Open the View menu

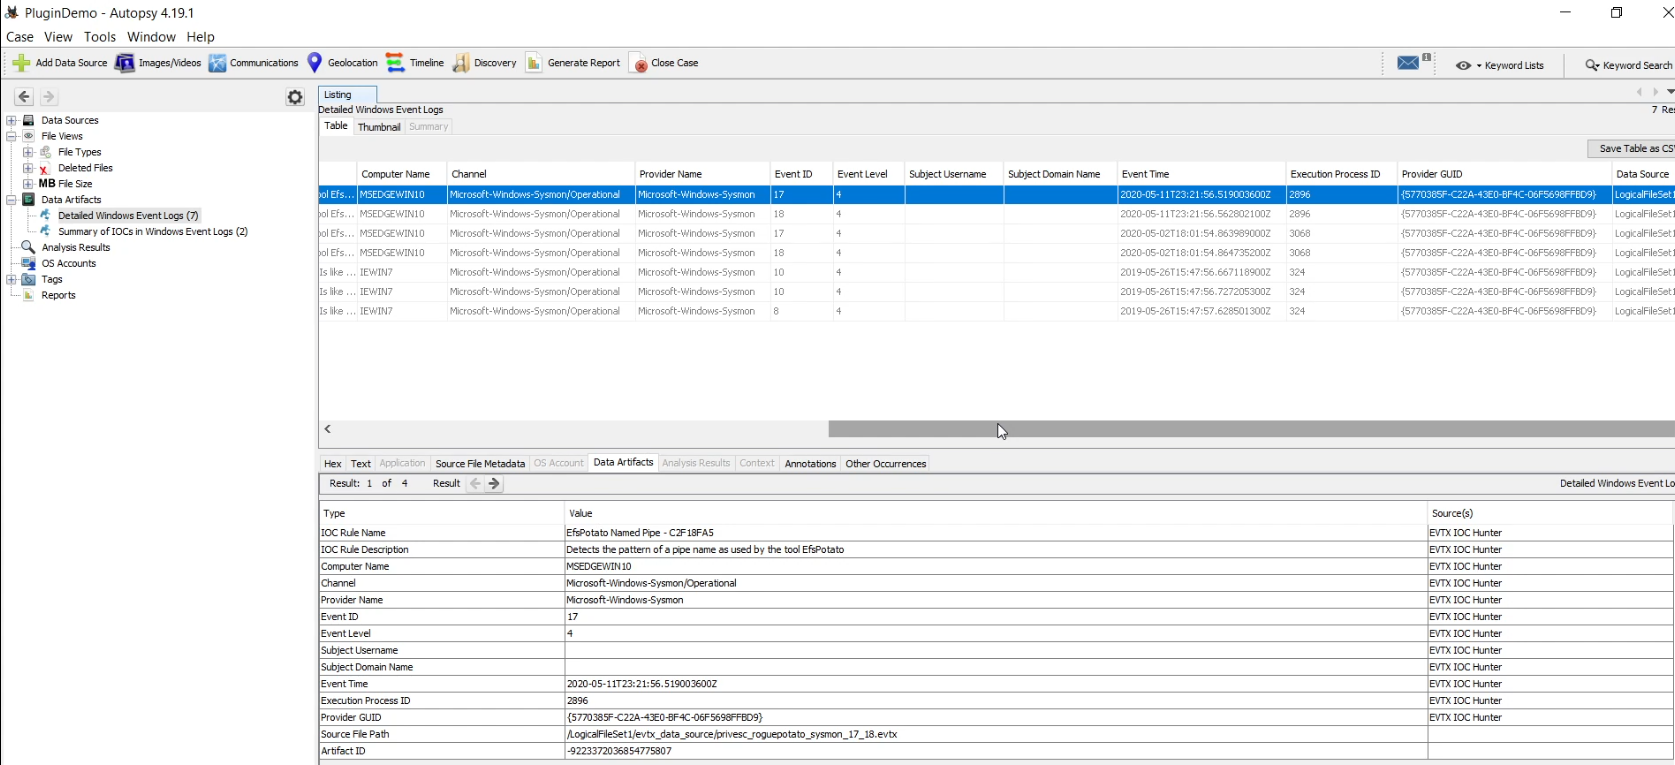[x=58, y=37]
